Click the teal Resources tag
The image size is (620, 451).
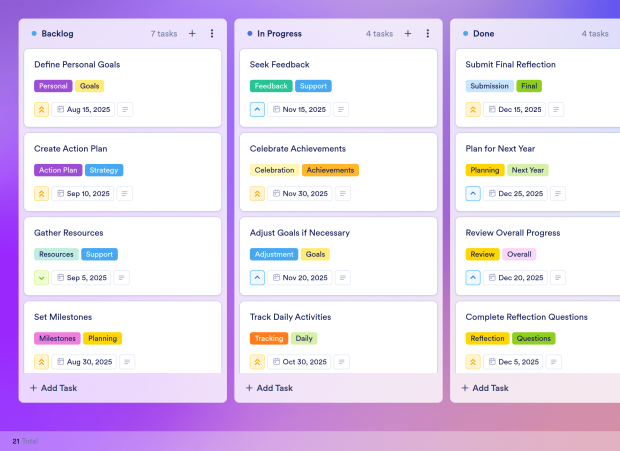[x=56, y=254]
